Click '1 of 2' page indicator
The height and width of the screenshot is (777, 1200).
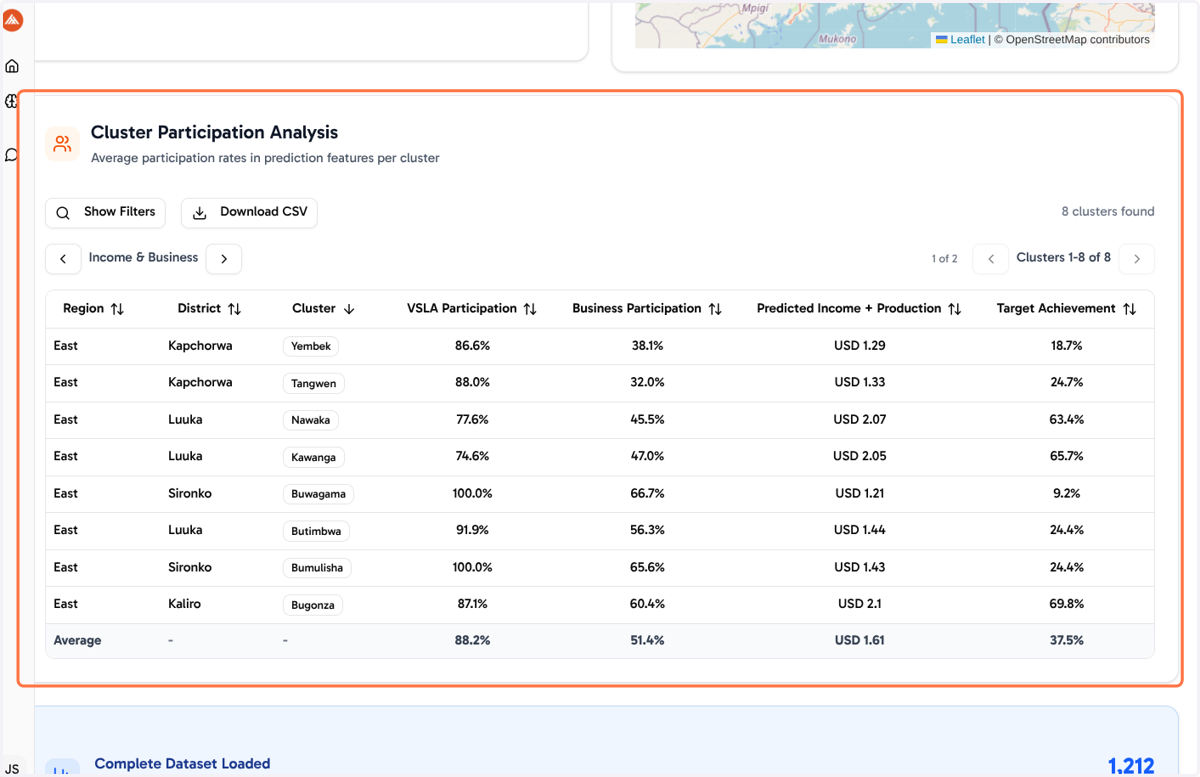click(x=944, y=259)
